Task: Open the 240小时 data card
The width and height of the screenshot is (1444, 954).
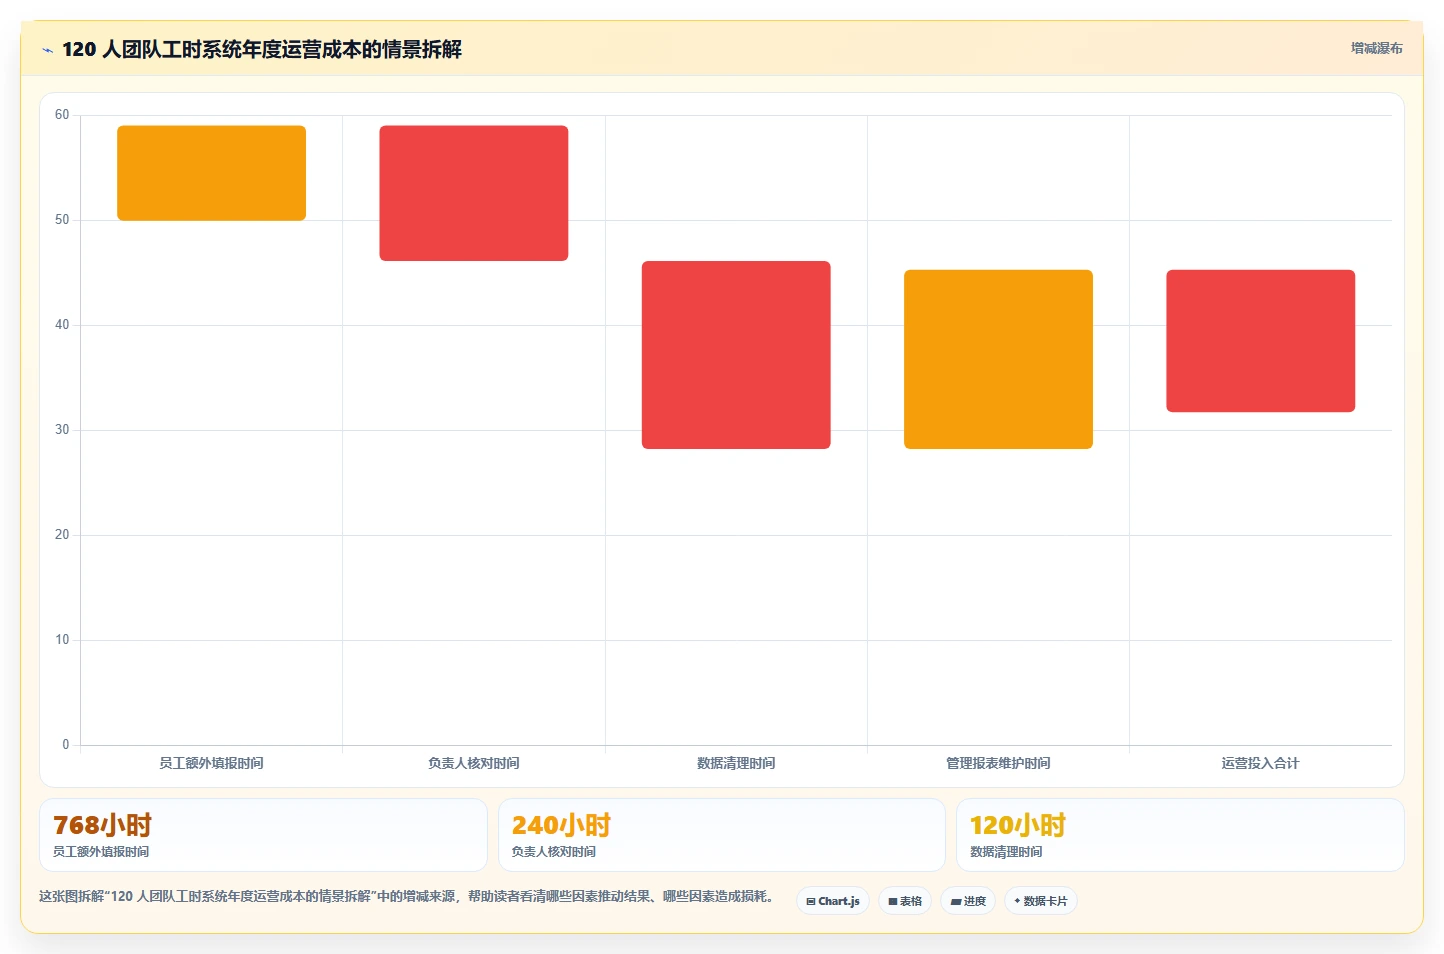Action: 722,835
